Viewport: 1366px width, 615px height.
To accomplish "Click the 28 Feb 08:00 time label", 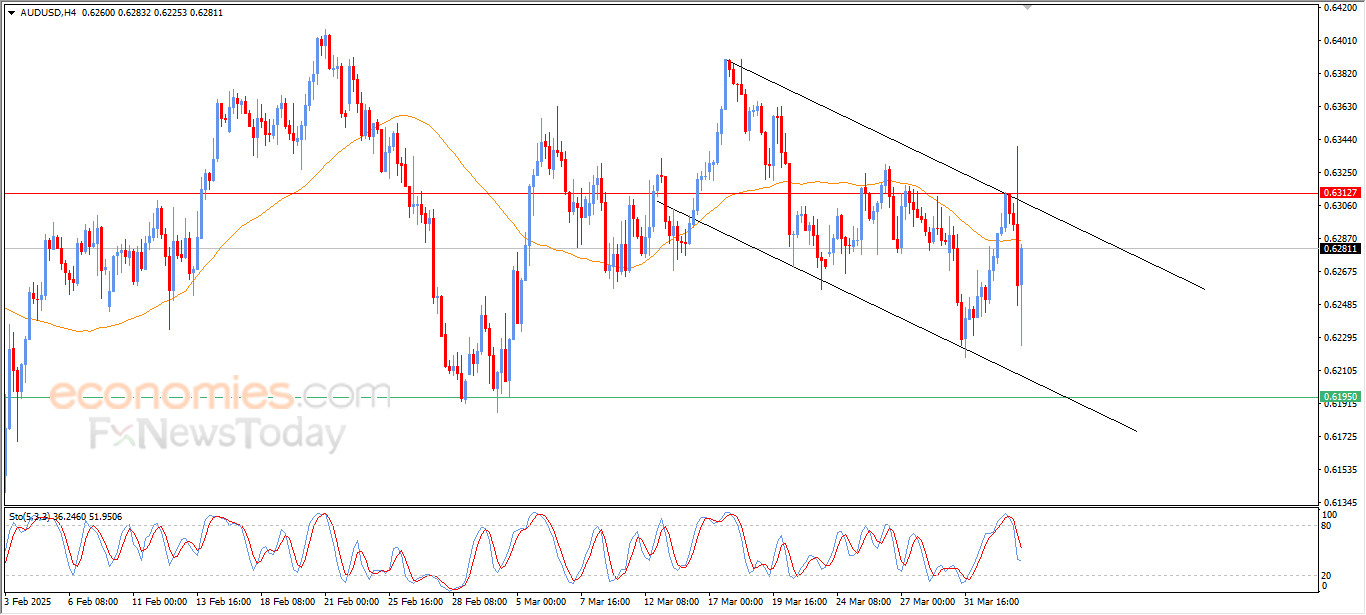I will pos(479,602).
